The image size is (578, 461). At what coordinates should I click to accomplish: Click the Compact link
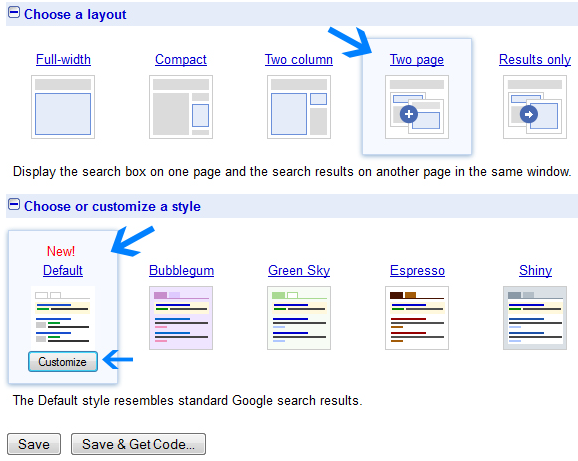(x=181, y=59)
